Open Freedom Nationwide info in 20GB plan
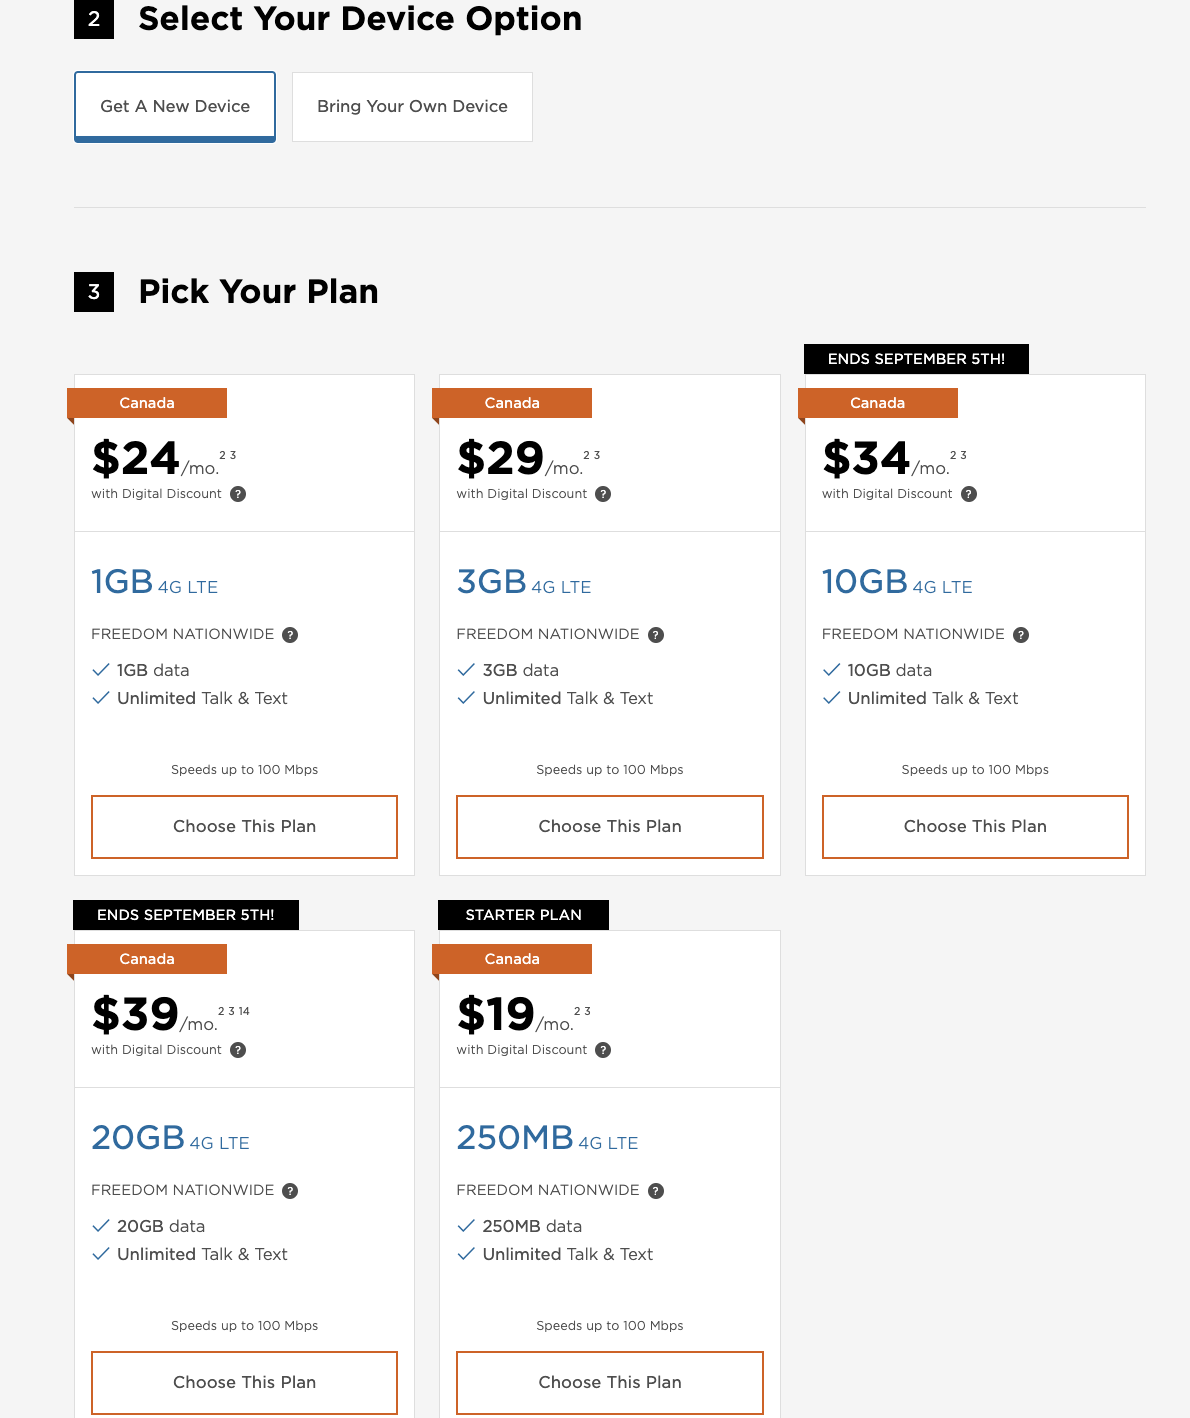 [x=290, y=1191]
